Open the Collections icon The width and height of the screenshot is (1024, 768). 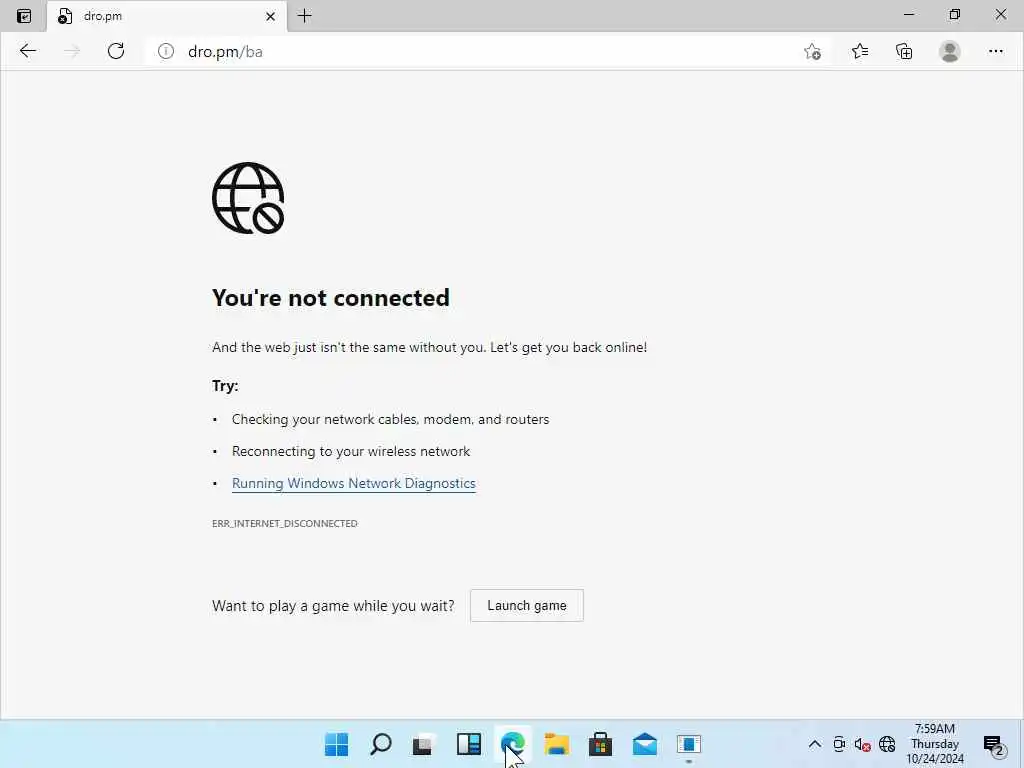click(904, 51)
